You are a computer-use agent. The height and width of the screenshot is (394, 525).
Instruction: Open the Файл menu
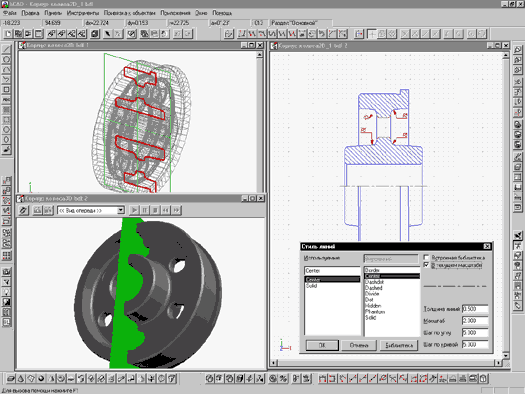coord(10,13)
